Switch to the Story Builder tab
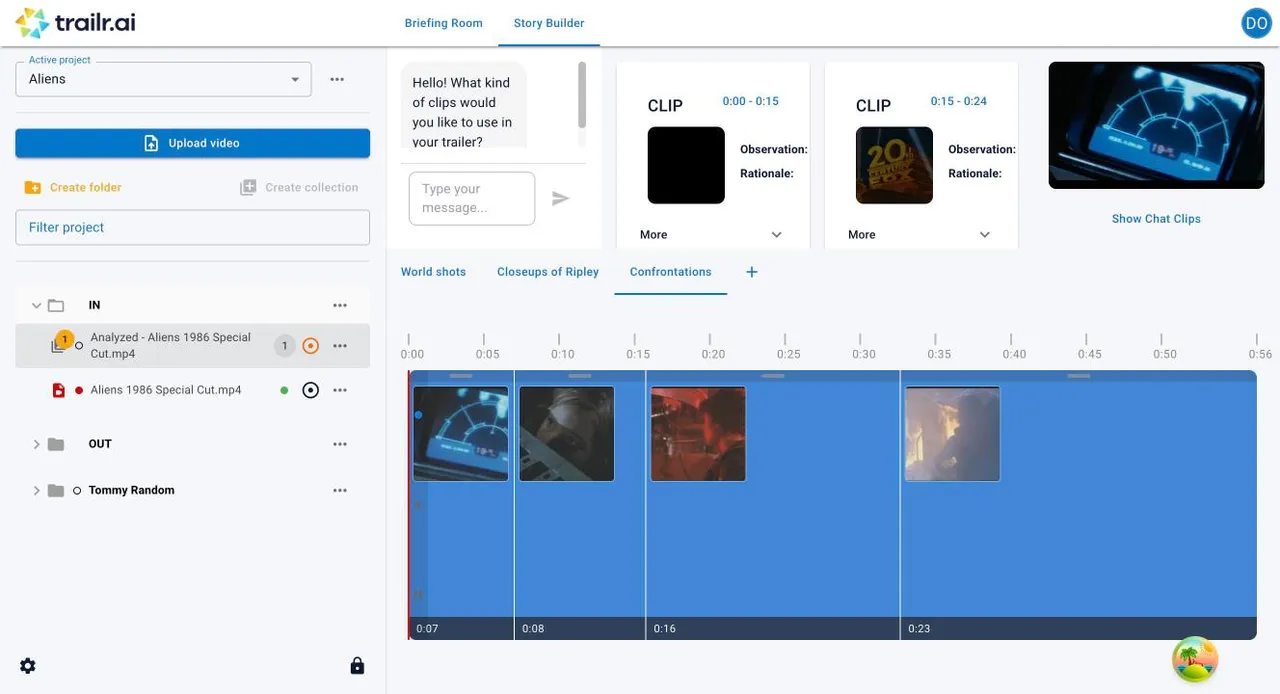The height and width of the screenshot is (694, 1280). [x=549, y=23]
